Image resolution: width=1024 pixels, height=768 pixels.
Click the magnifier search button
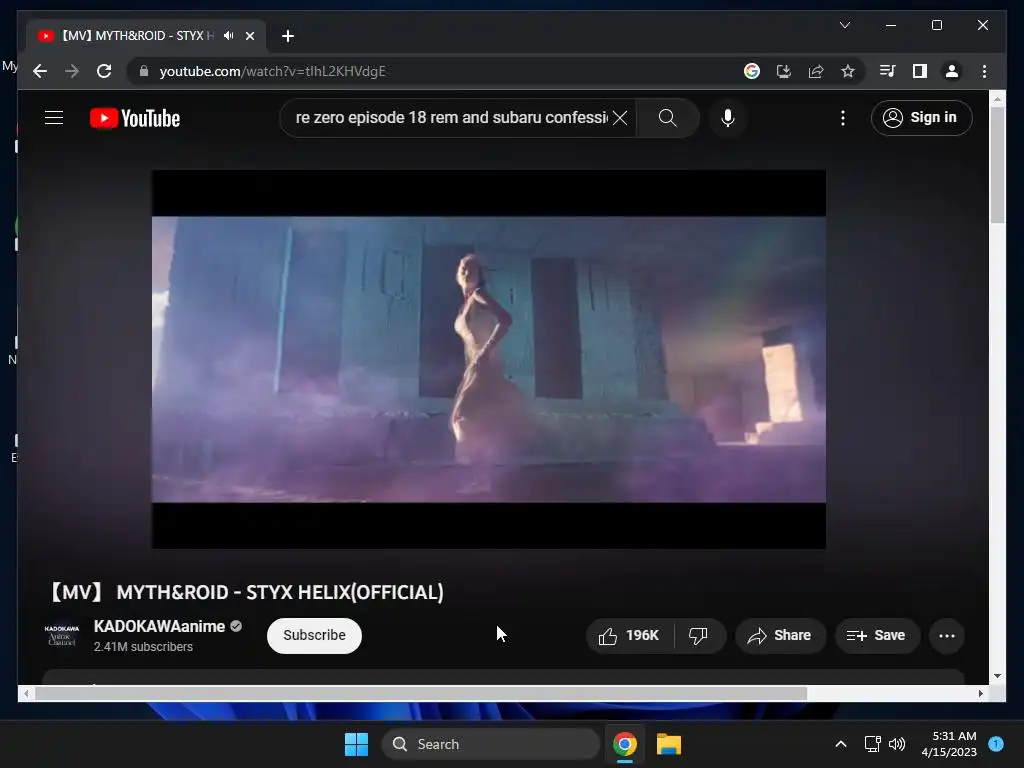pos(667,118)
